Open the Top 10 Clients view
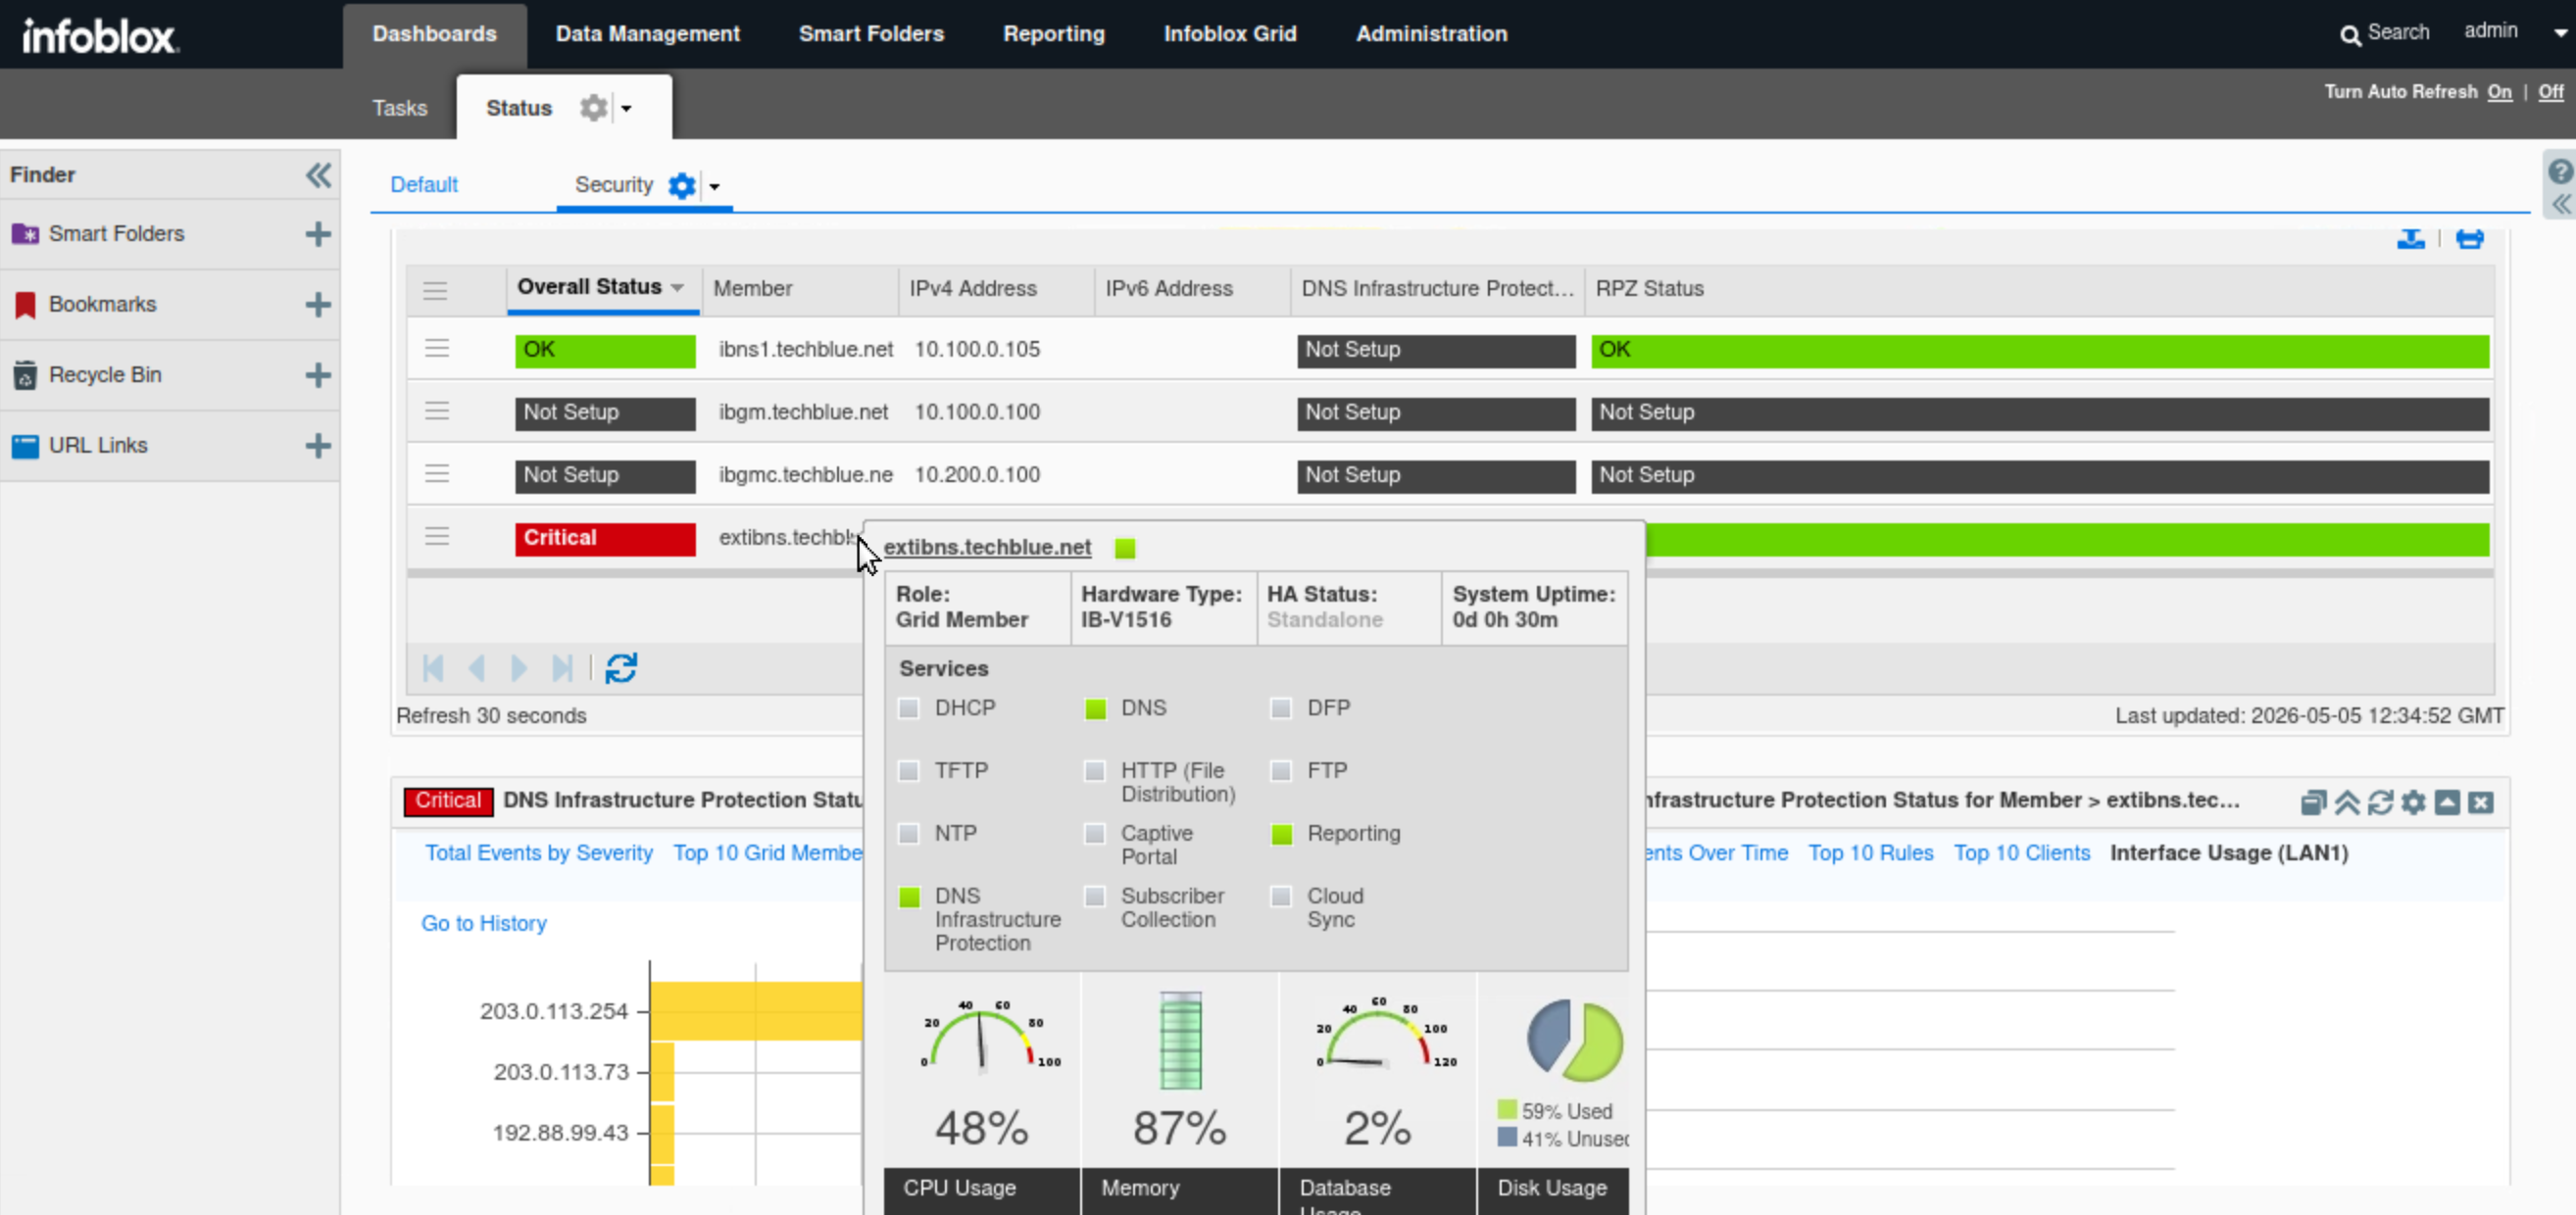The height and width of the screenshot is (1215, 2576). (2022, 853)
